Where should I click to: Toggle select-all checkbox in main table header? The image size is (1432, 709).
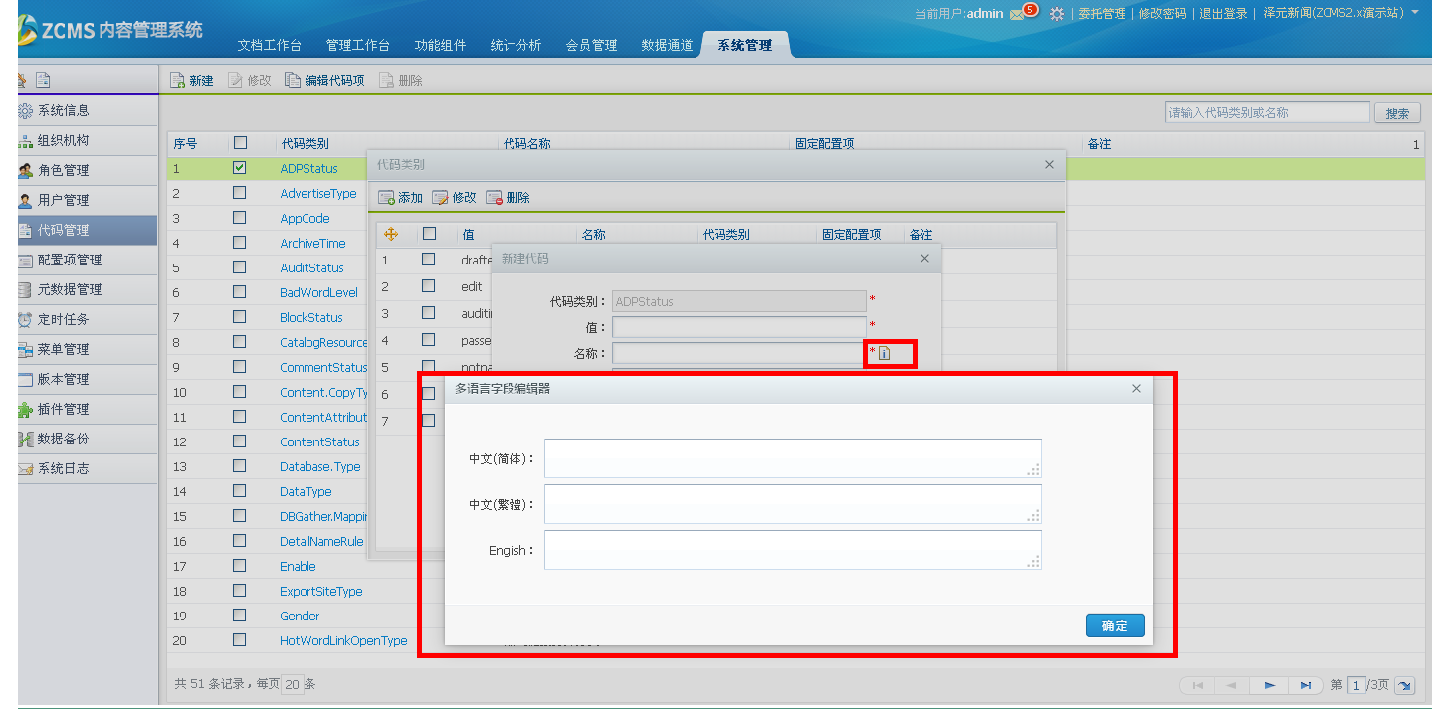click(240, 143)
